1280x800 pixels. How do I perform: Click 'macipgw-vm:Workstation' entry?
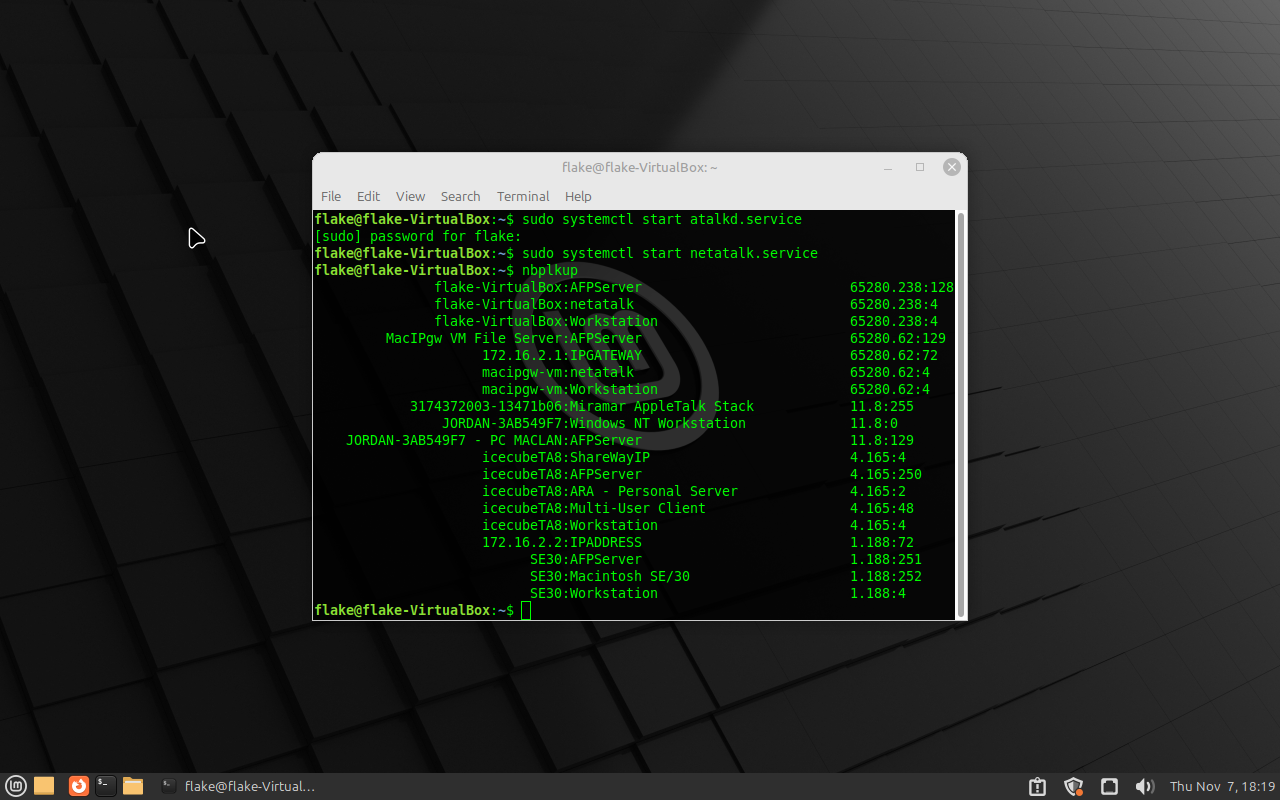pyautogui.click(x=570, y=389)
